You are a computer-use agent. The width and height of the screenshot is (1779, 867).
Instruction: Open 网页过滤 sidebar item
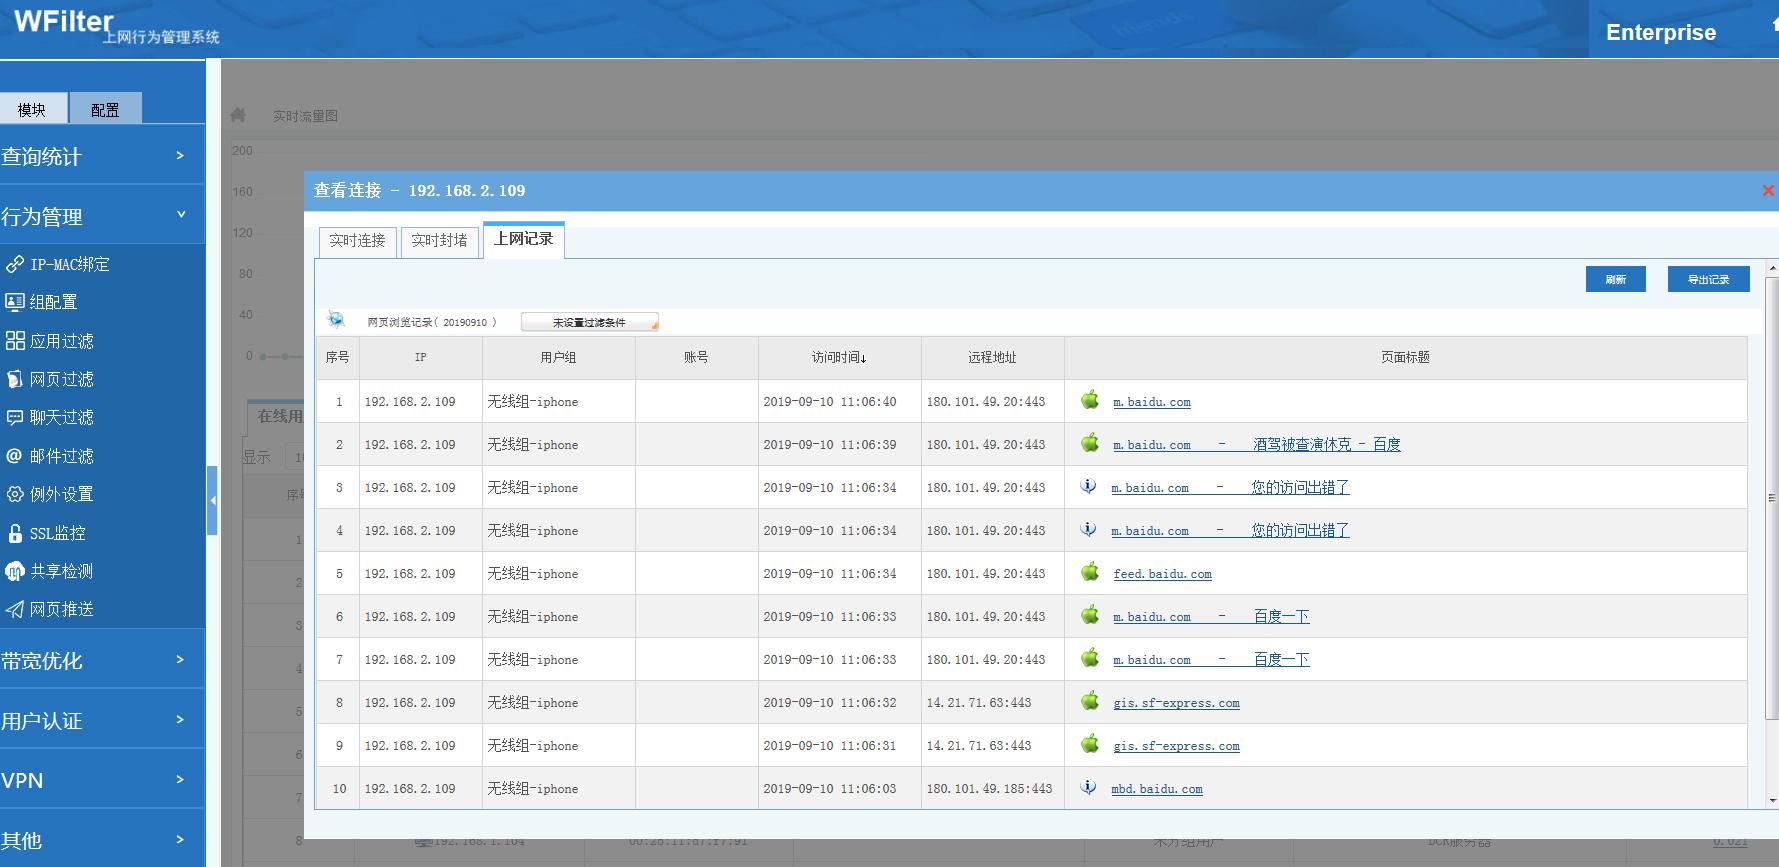click(50, 379)
